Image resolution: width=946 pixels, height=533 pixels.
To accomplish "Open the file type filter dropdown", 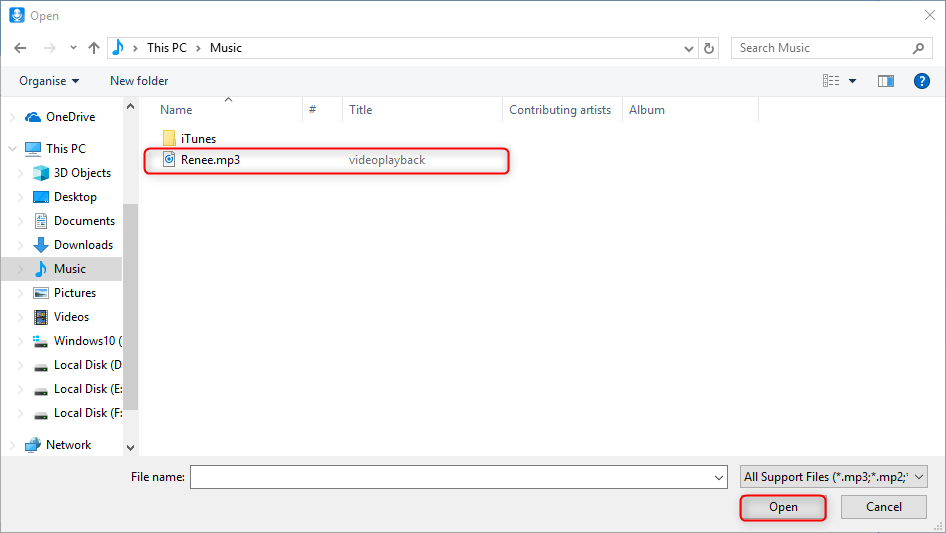I will click(x=834, y=478).
